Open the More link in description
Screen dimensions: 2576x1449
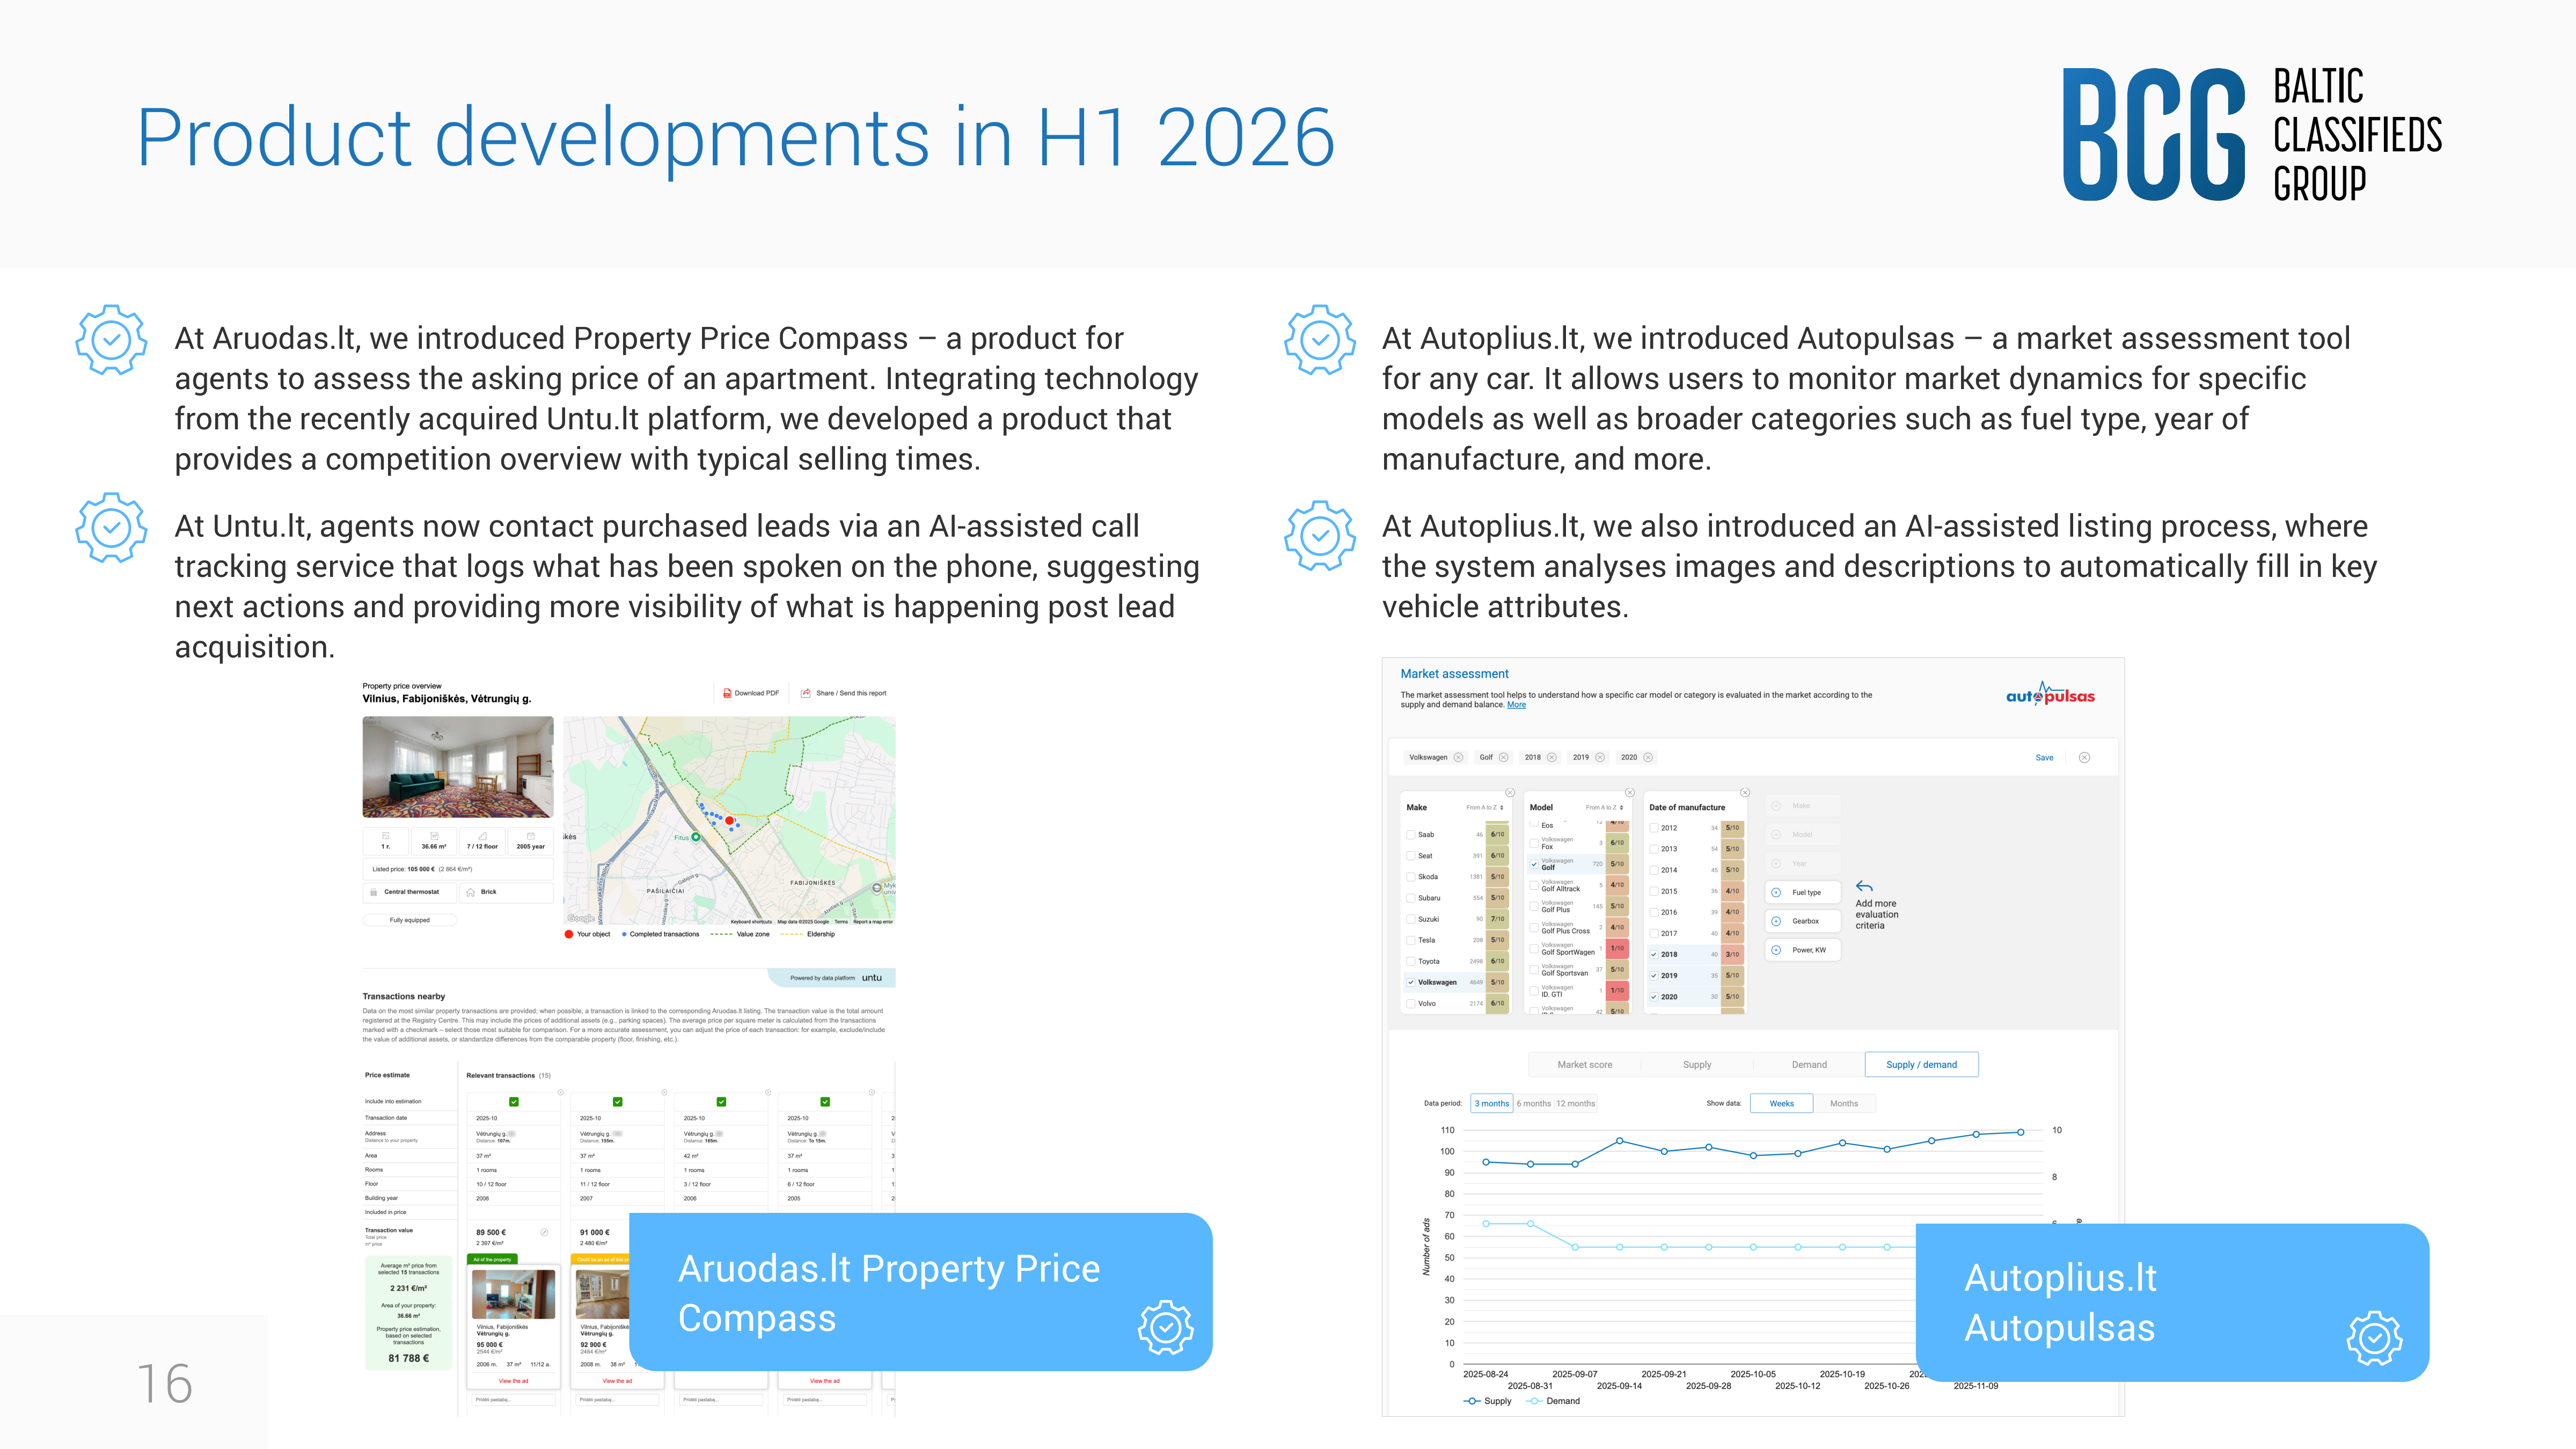point(1516,705)
